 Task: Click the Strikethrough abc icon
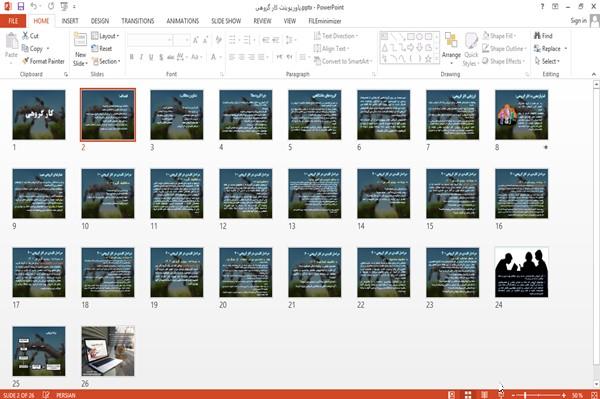click(x=171, y=57)
